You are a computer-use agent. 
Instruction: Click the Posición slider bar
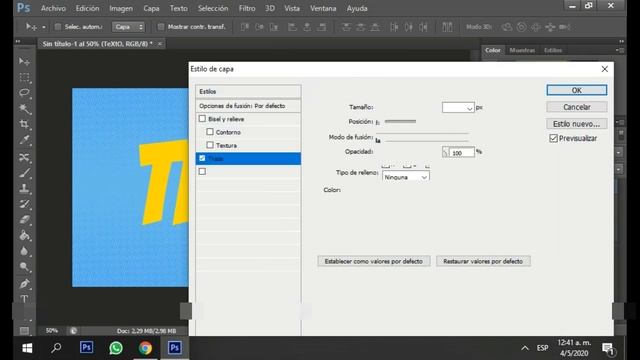400,121
